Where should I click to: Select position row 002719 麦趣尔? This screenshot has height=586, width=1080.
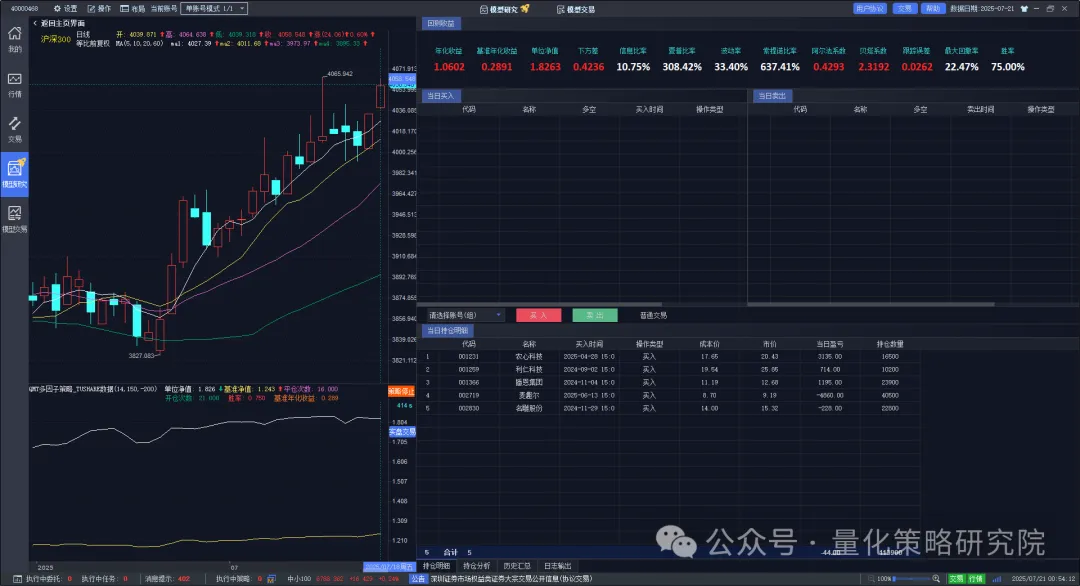[669, 396]
